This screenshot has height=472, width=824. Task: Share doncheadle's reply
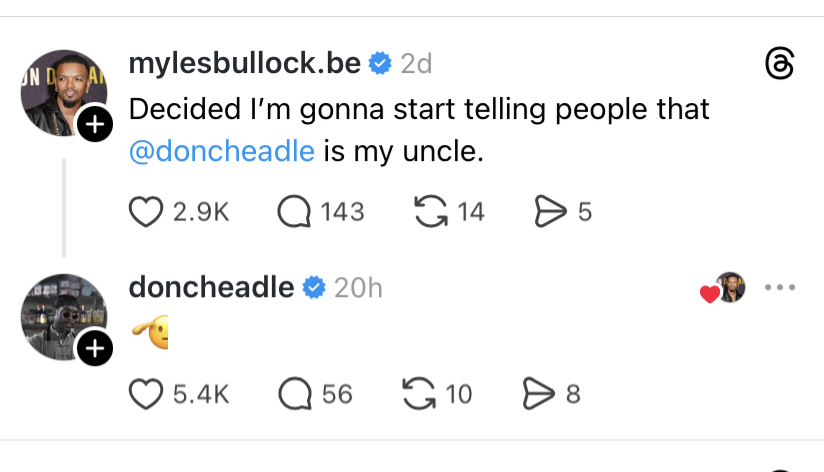pos(541,394)
